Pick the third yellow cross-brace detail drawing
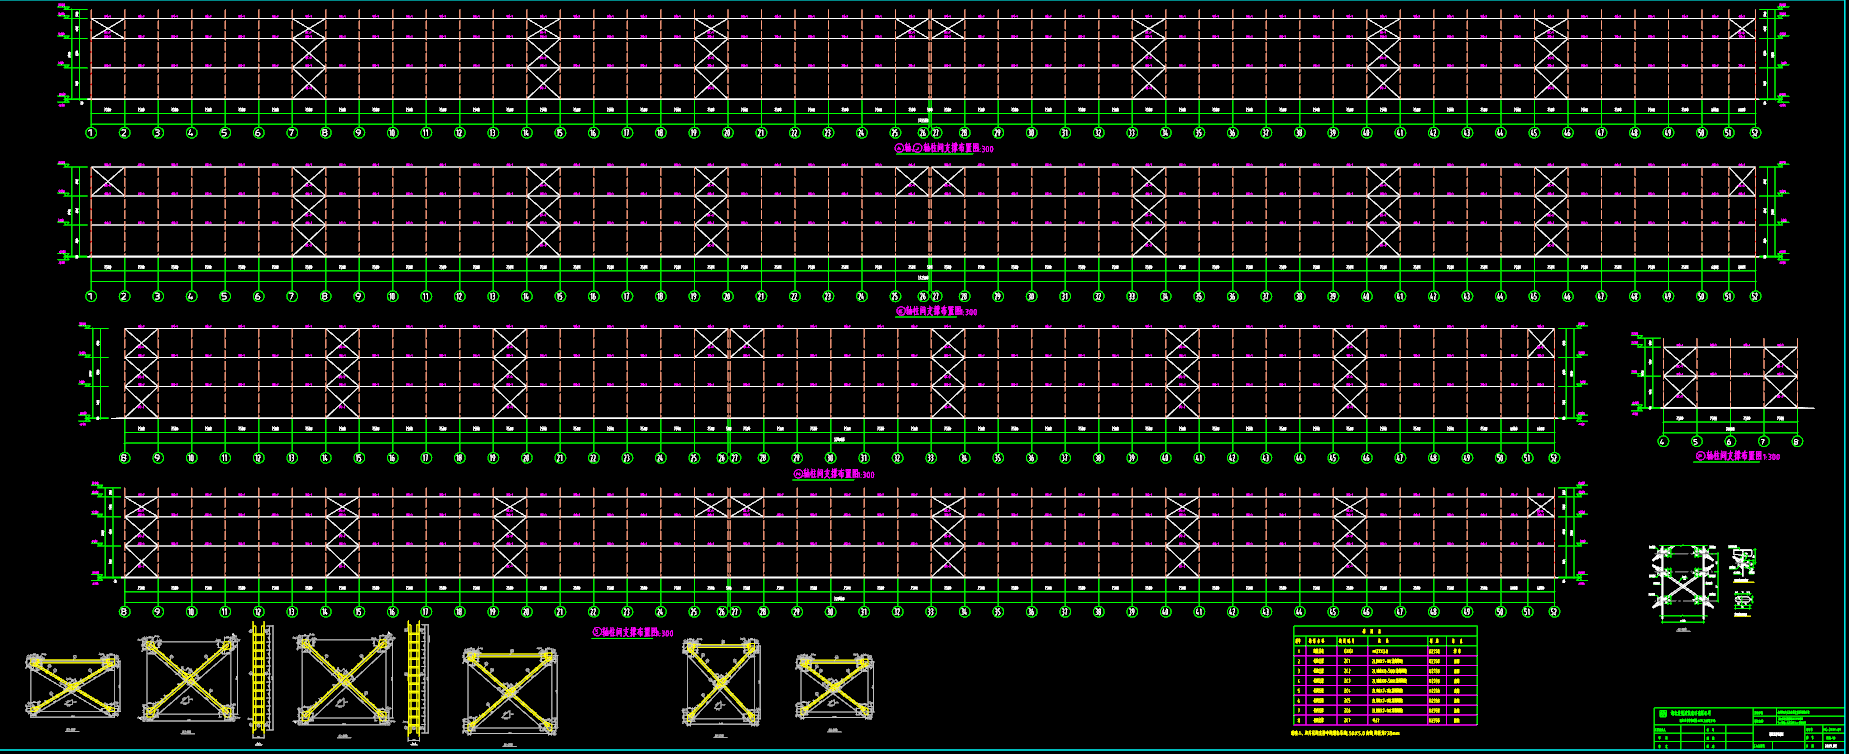 click(x=346, y=679)
